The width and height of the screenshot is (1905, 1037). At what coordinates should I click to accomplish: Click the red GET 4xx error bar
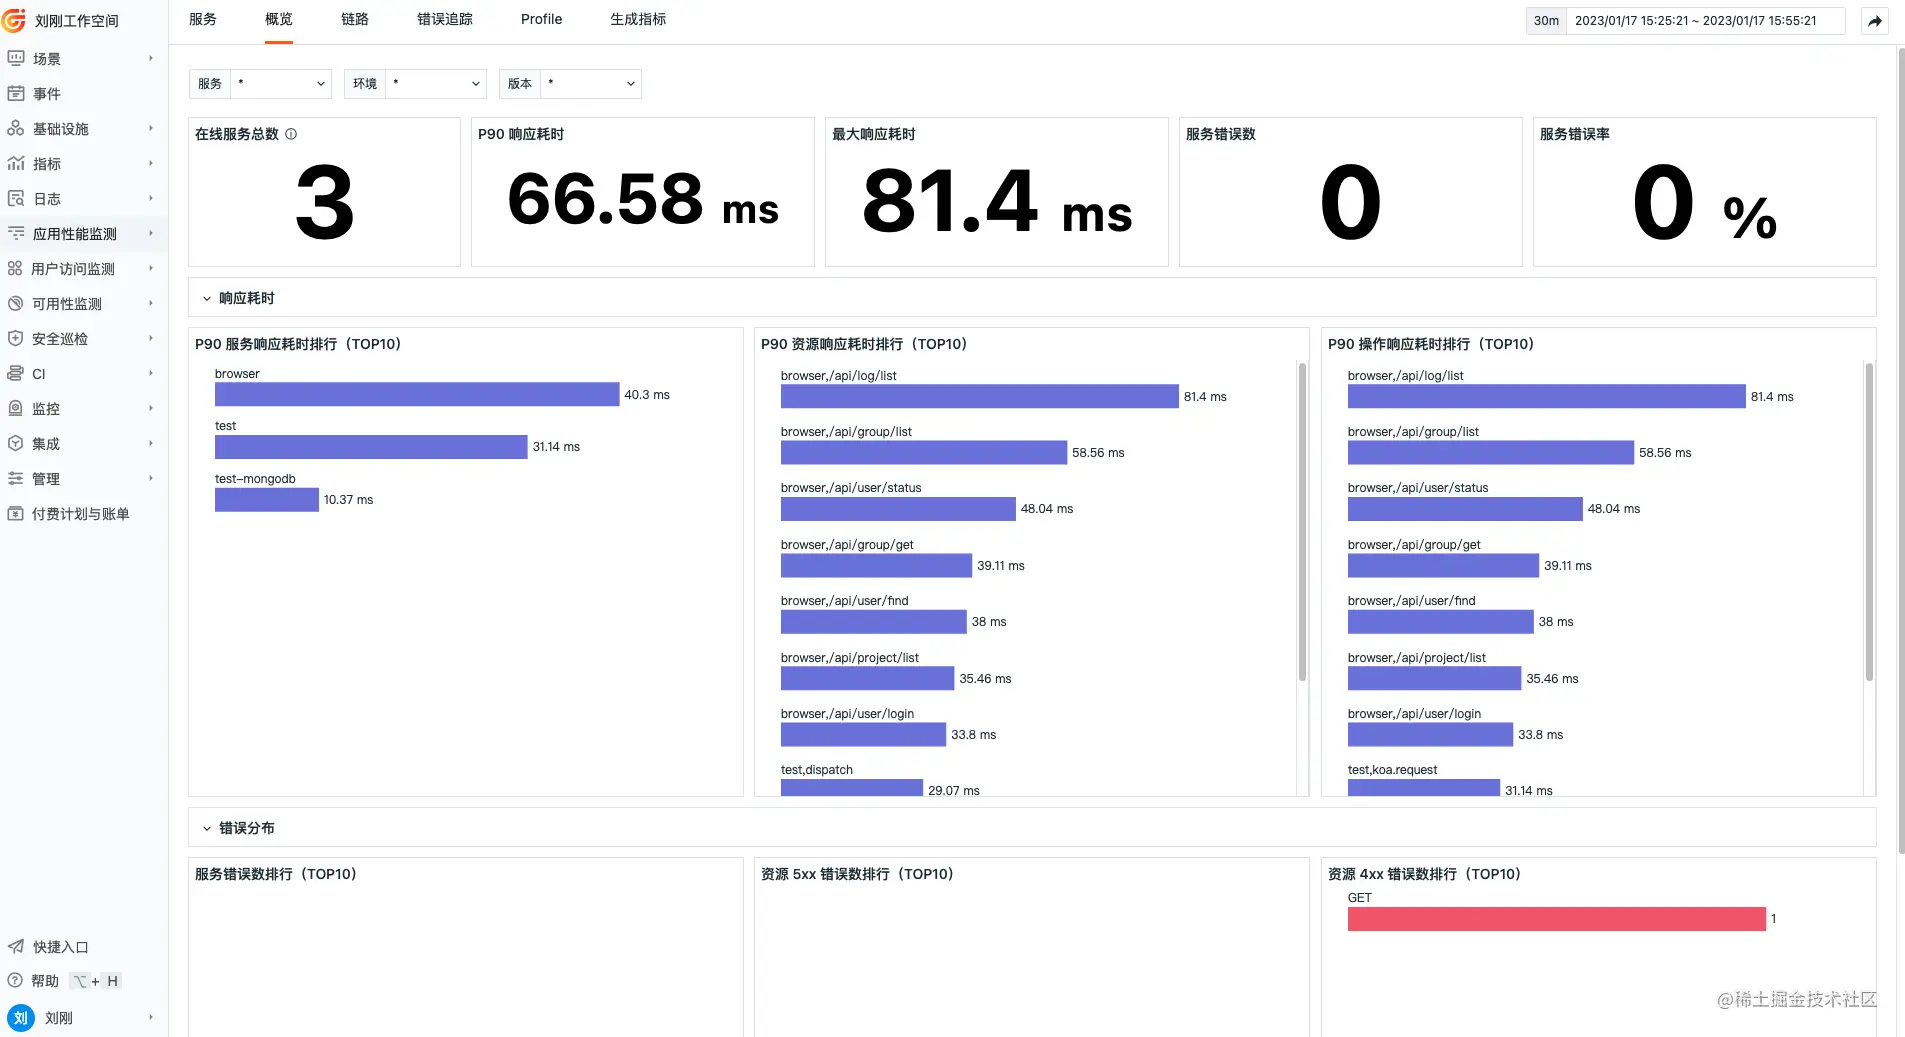1556,919
